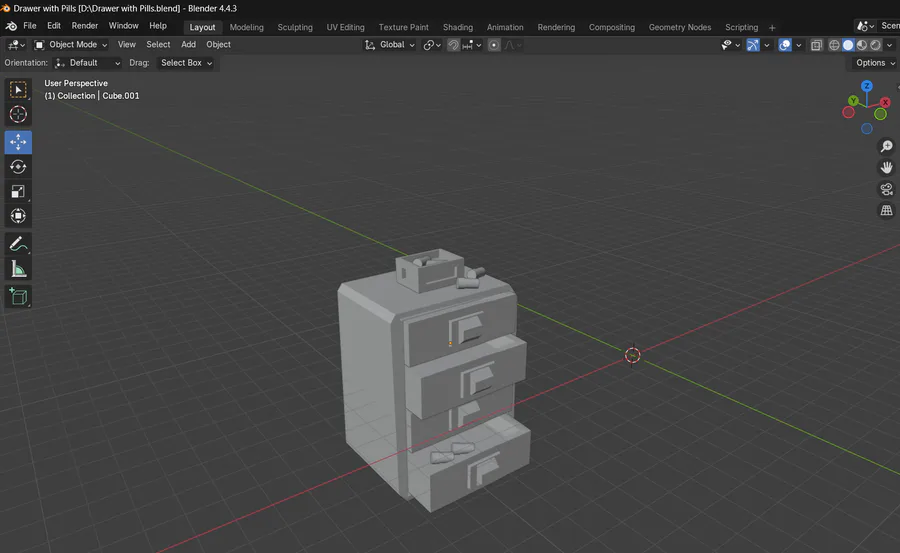Switch to Compositing workspace tab
900x553 pixels.
point(612,28)
